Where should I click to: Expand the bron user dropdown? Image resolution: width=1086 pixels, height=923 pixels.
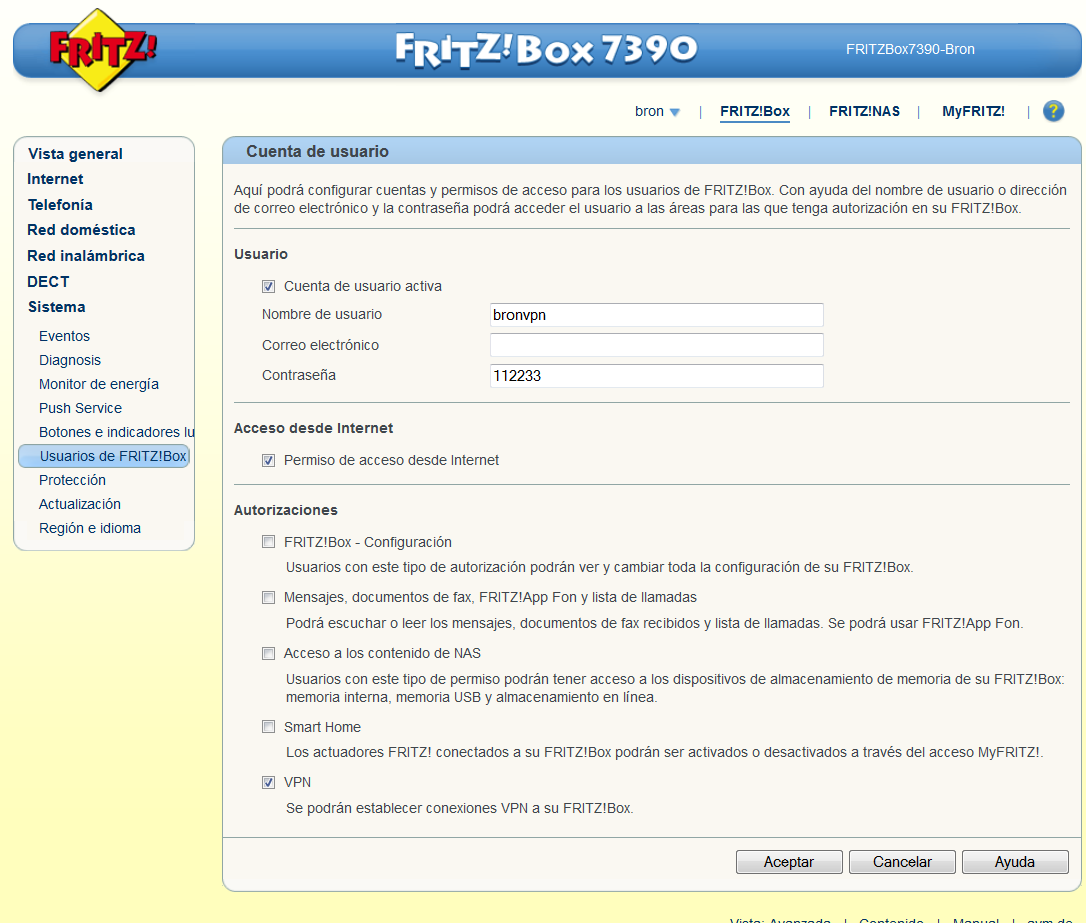coord(657,111)
